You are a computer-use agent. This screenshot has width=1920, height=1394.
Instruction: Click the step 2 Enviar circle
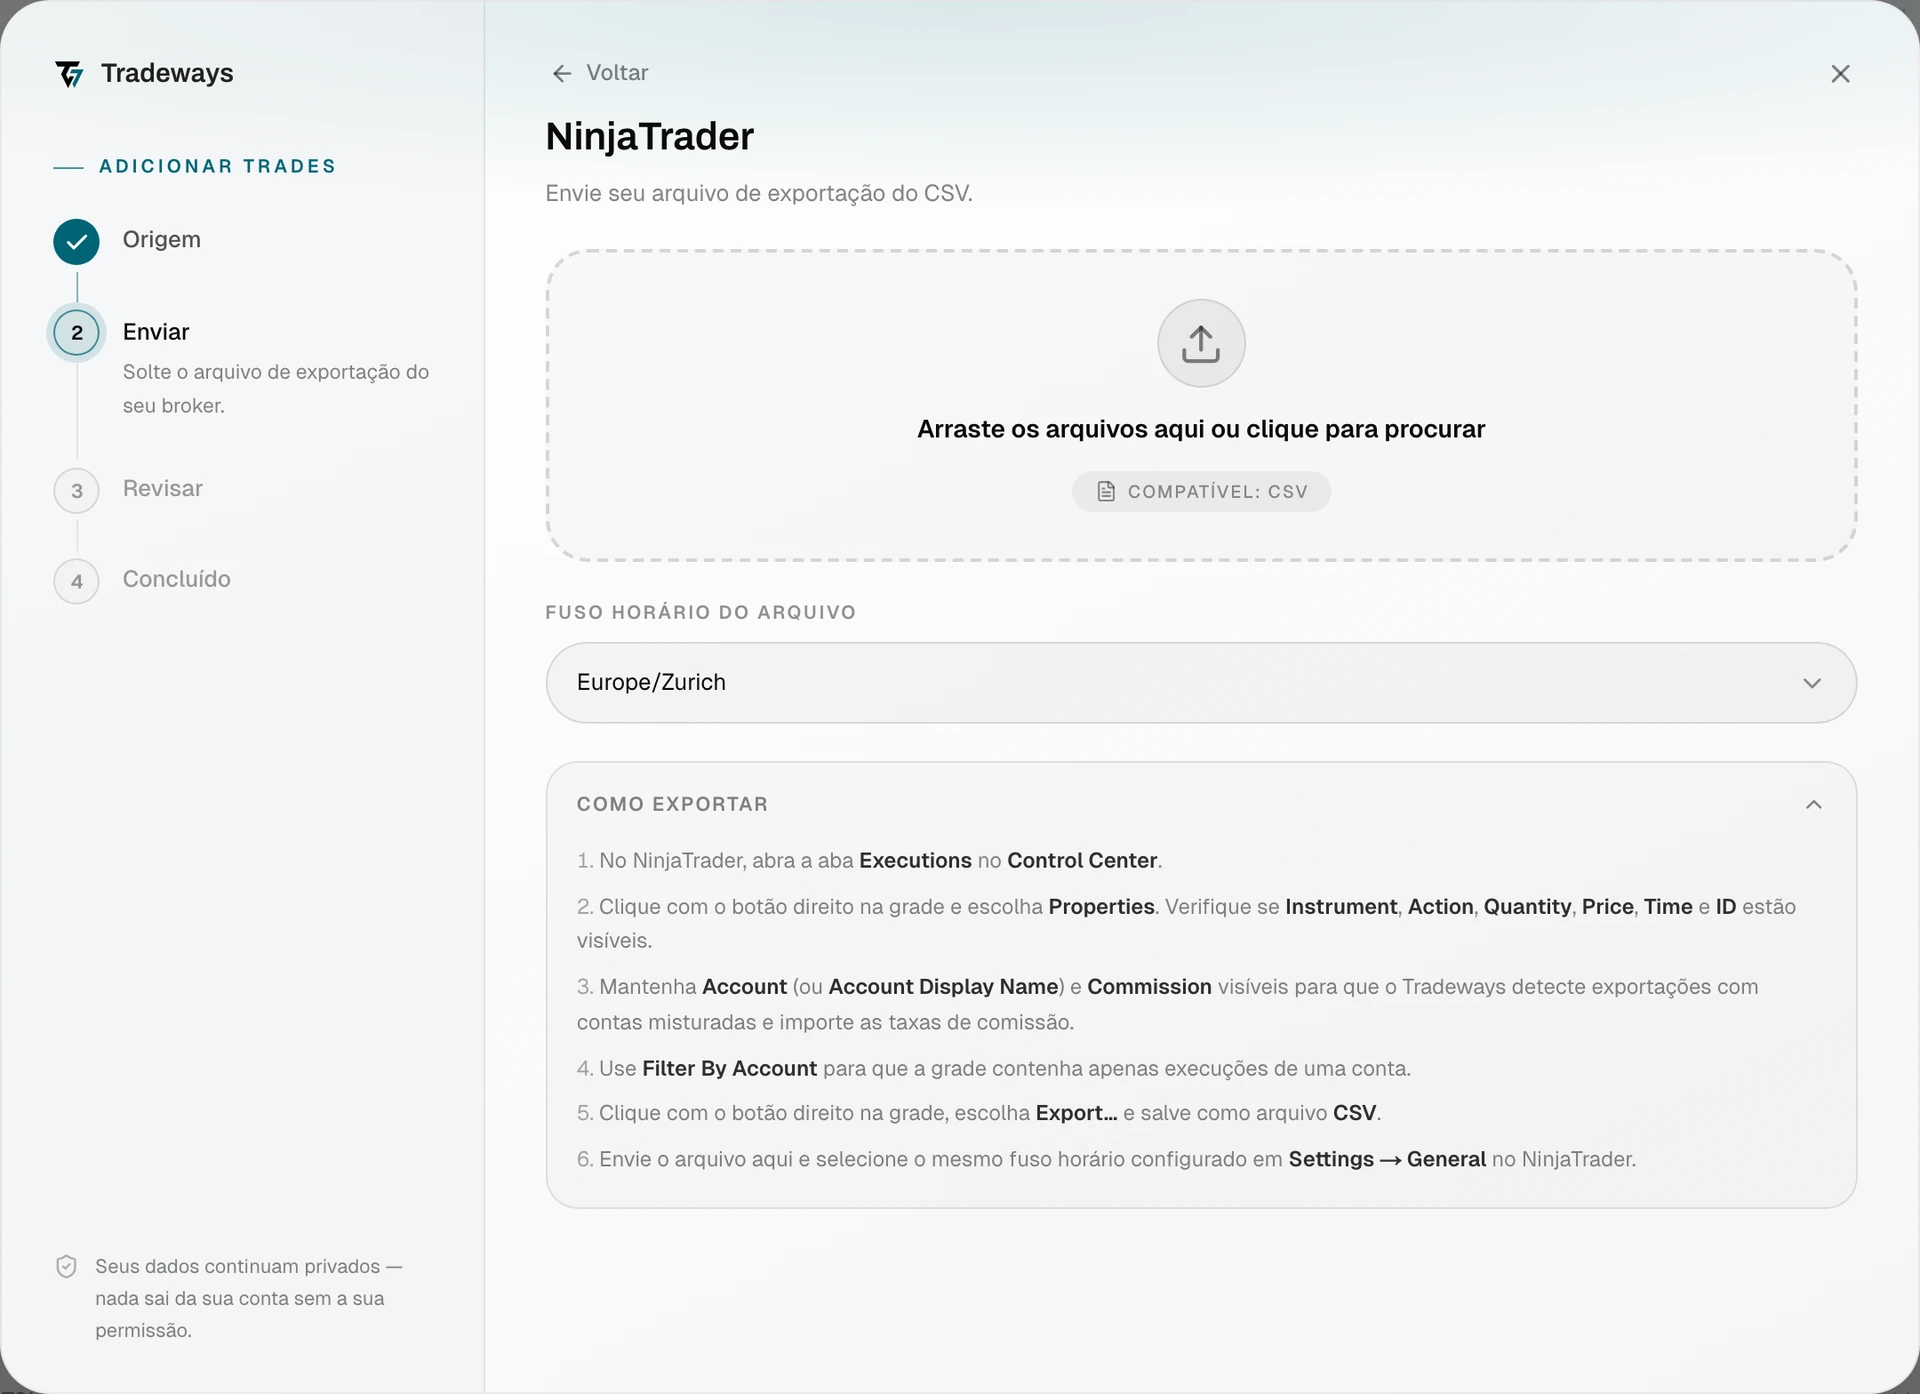[x=76, y=333]
